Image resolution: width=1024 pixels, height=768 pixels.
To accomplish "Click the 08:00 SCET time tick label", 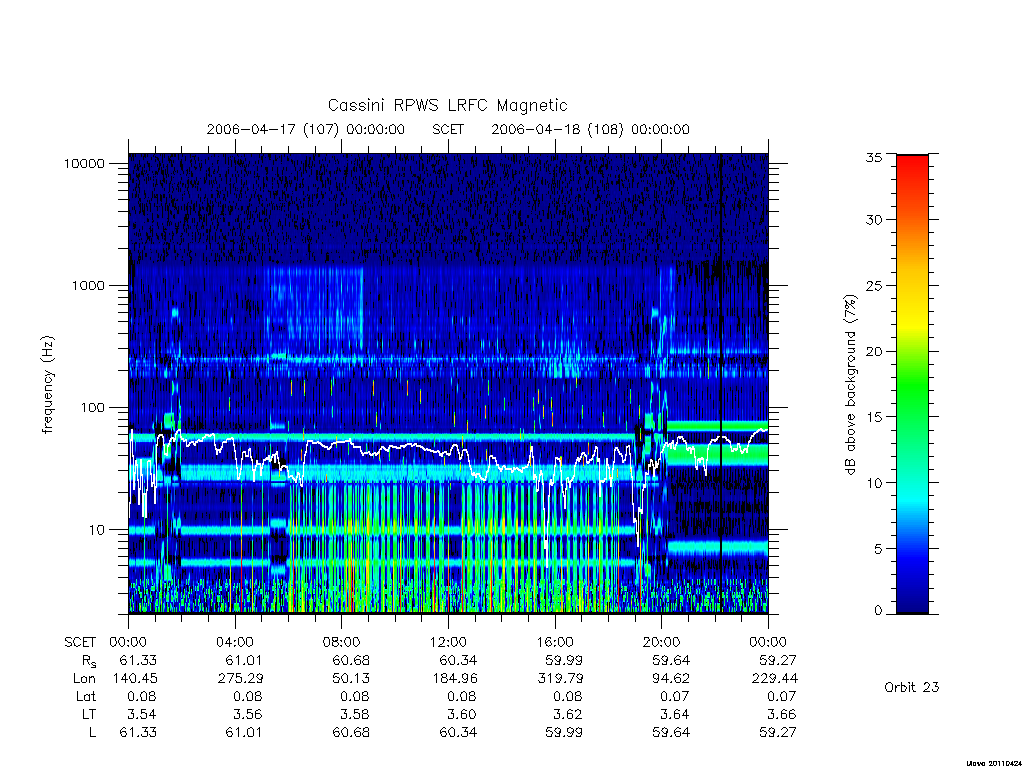I will pyautogui.click(x=341, y=642).
